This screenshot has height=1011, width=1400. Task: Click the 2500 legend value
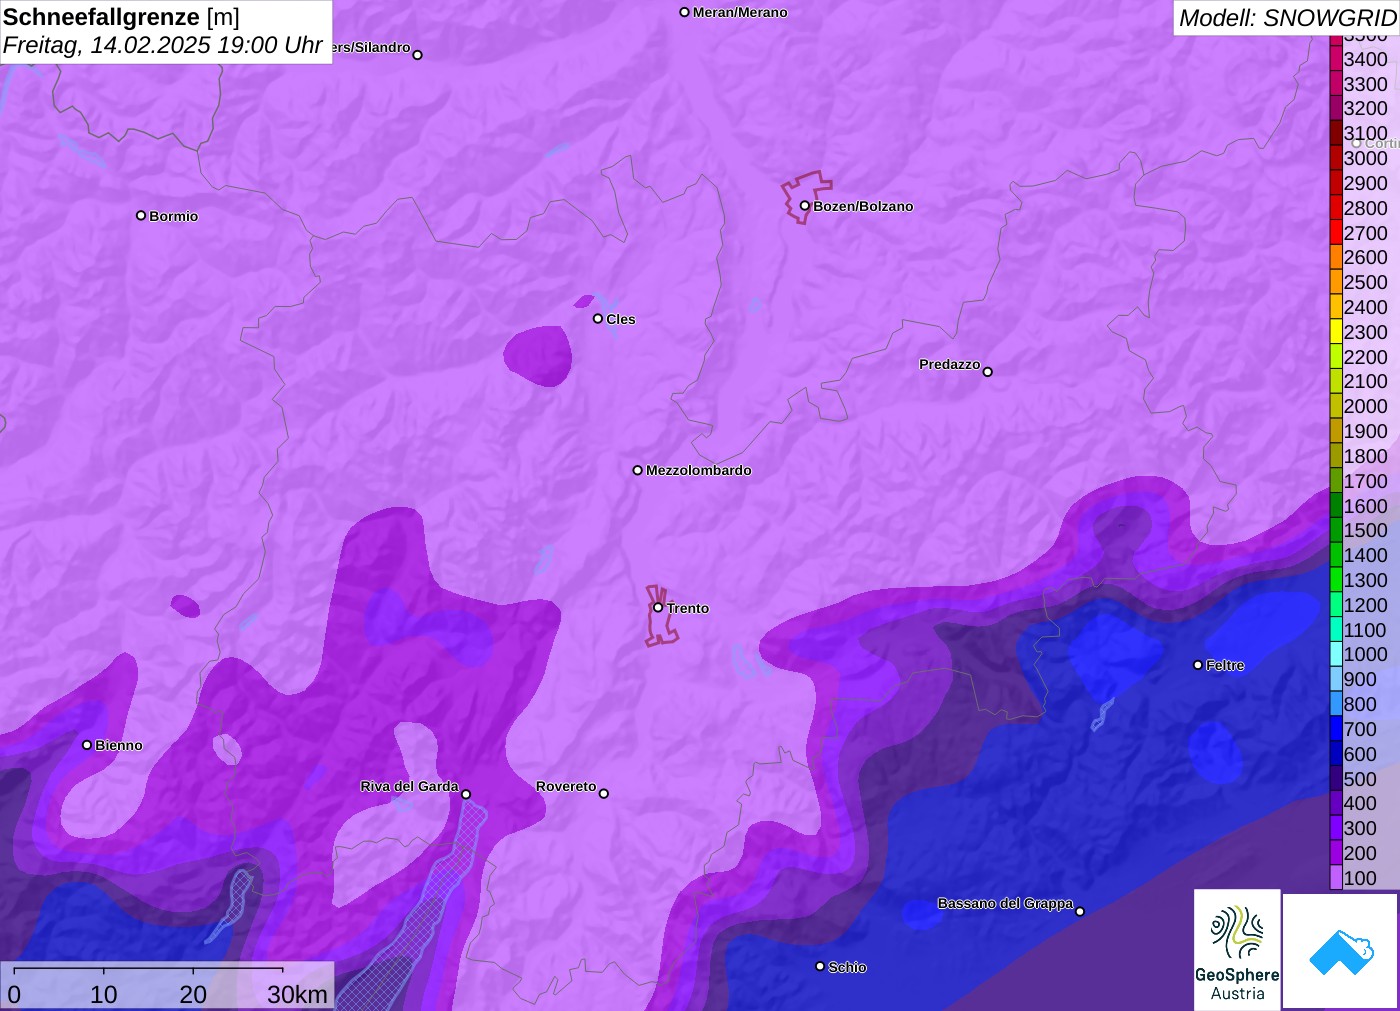click(x=1366, y=282)
